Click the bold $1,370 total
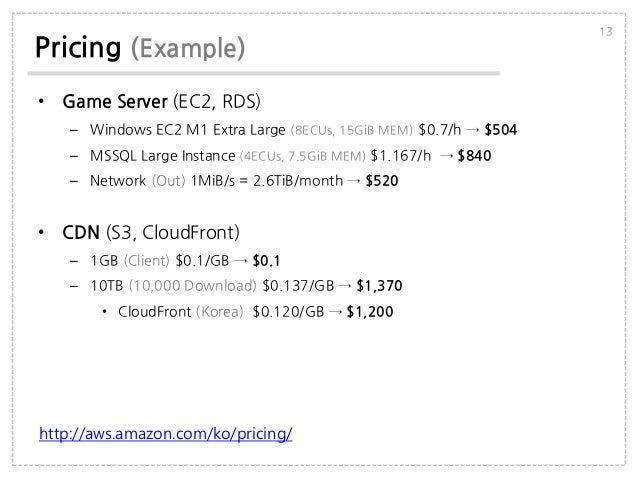Image resolution: width=638 pixels, height=479 pixels. pos(379,286)
